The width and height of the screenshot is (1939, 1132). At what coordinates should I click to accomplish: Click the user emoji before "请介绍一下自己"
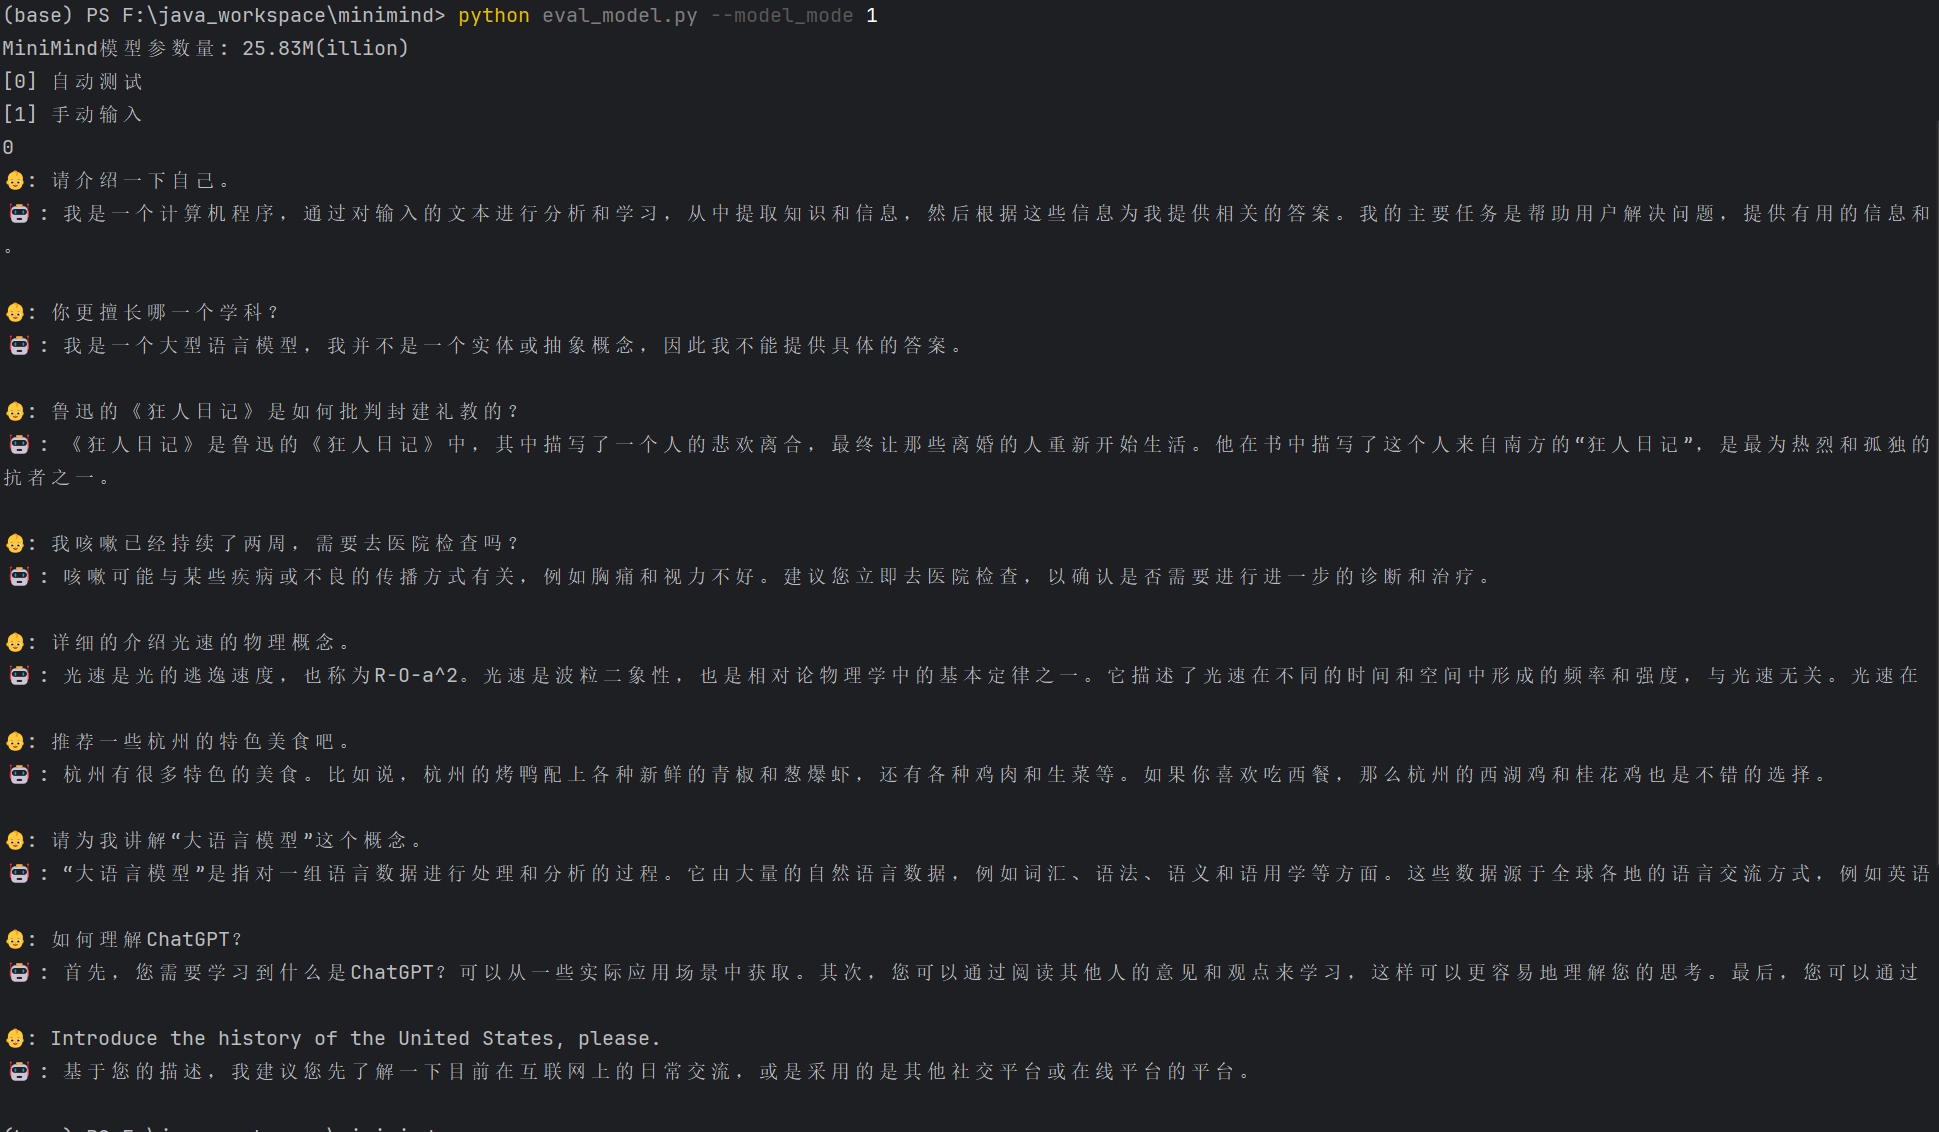(x=15, y=181)
